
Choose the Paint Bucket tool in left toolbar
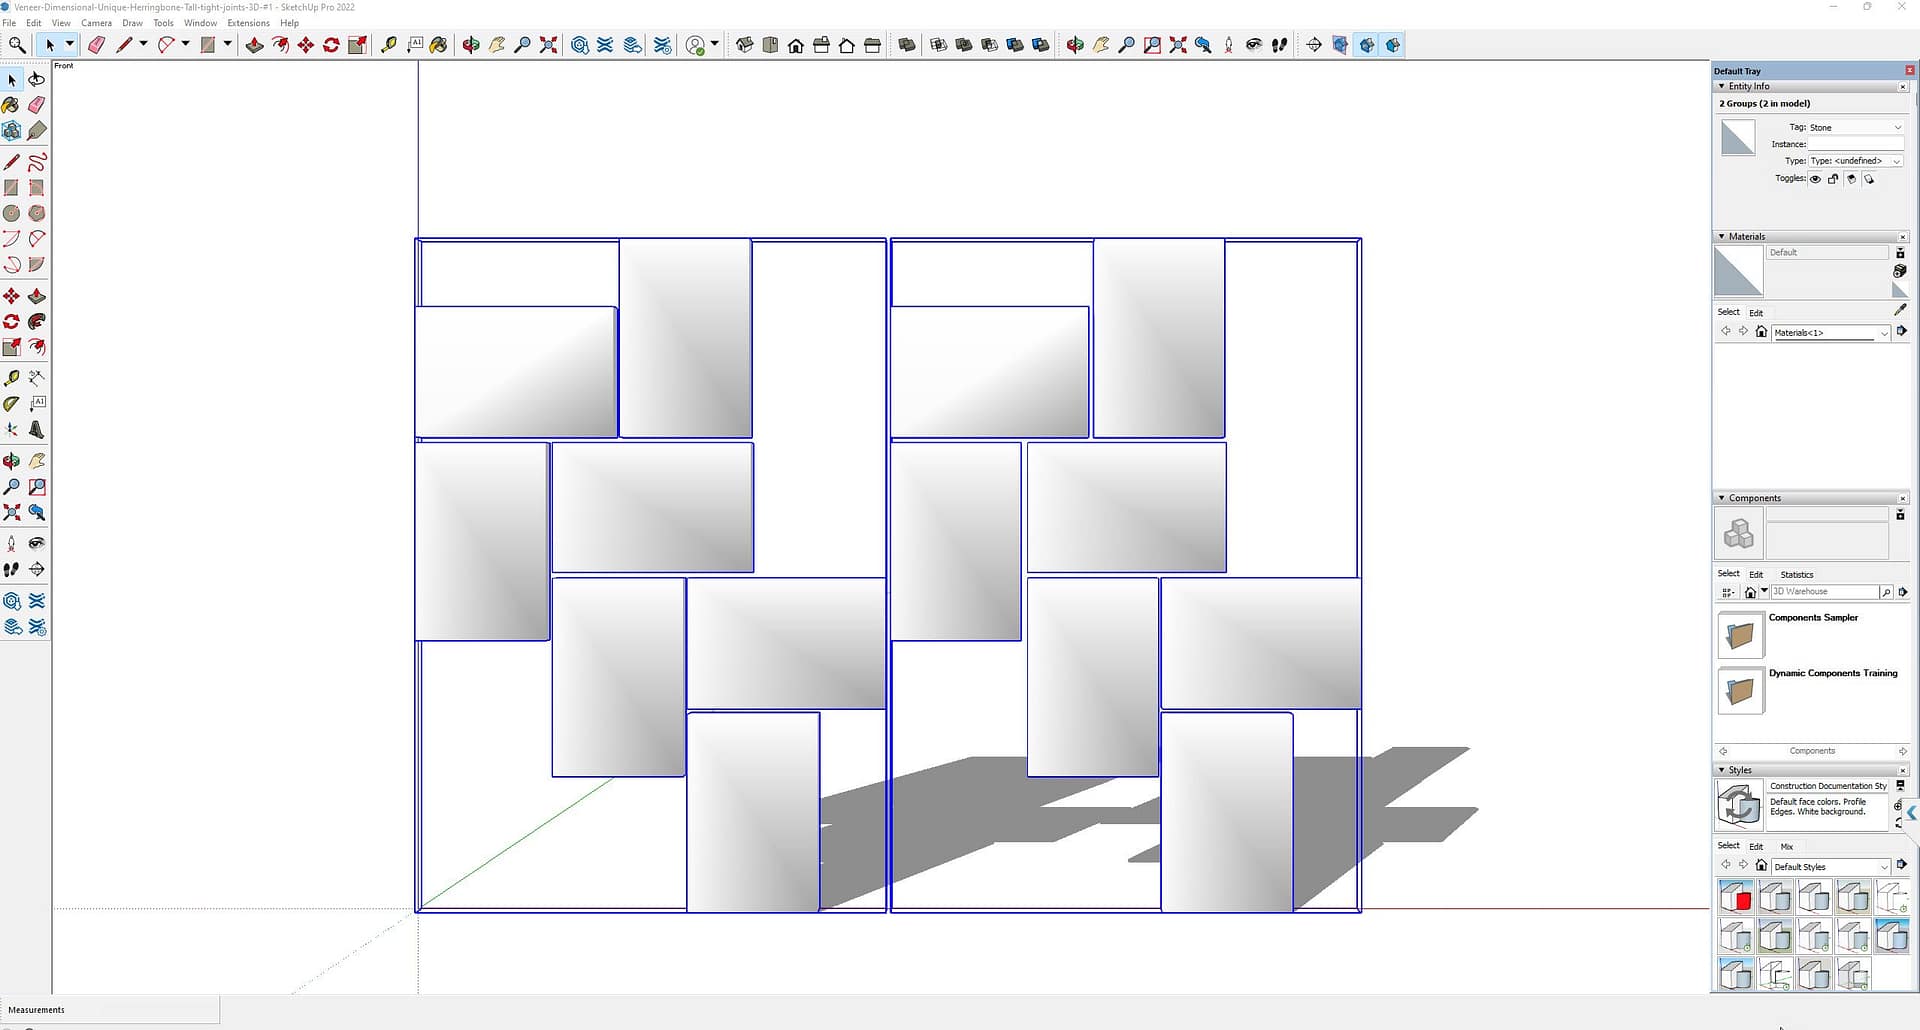[11, 105]
